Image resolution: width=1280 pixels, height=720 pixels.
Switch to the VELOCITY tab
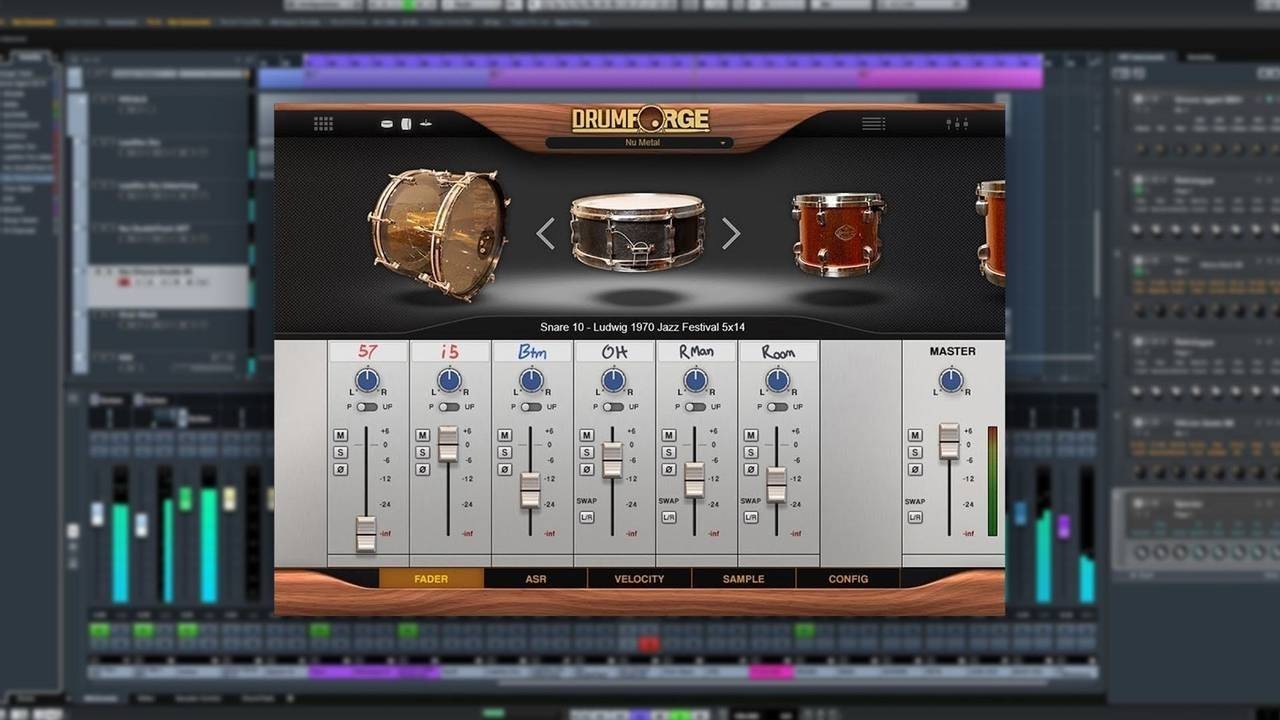point(639,578)
